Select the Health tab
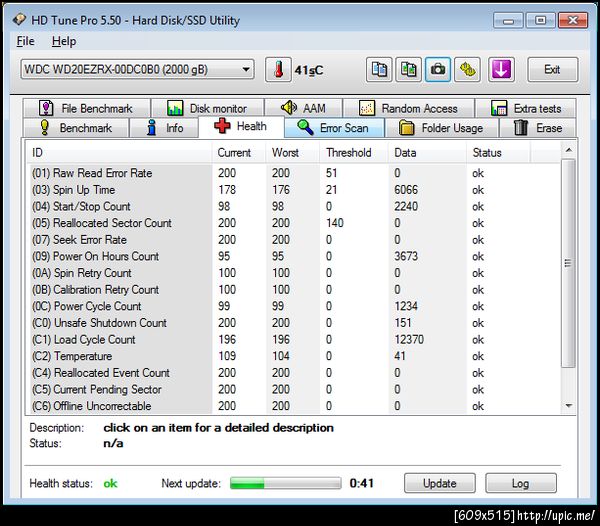600x526 pixels. 241,126
